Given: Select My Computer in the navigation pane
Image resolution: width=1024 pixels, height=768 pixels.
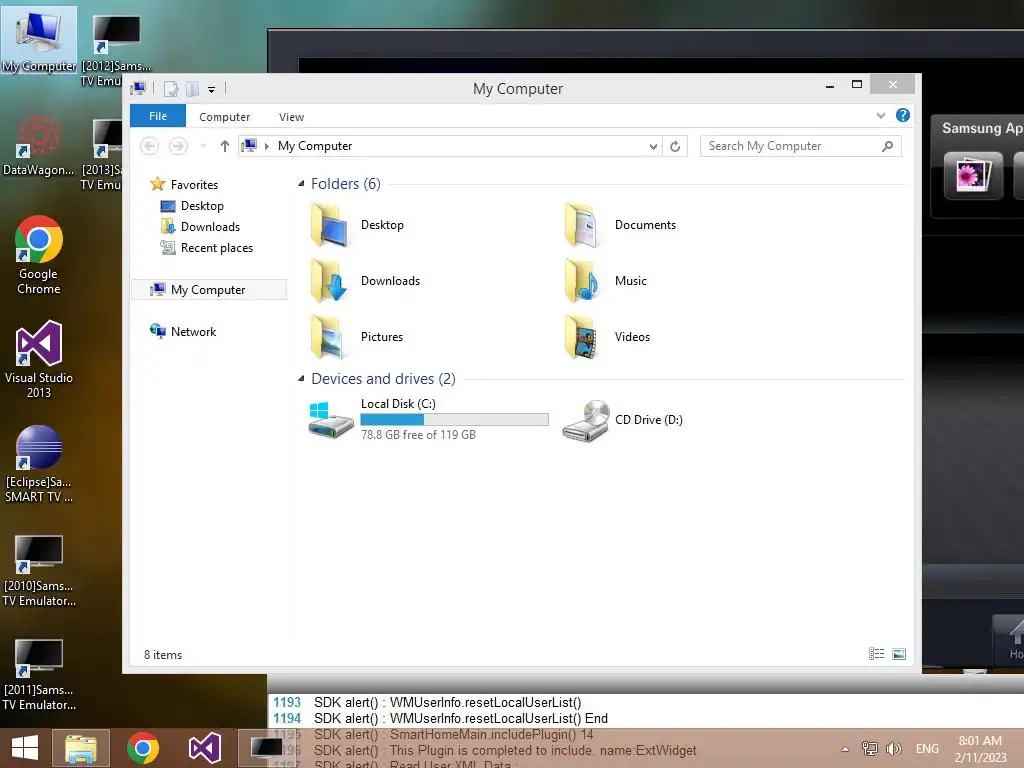Looking at the screenshot, I should (x=209, y=290).
